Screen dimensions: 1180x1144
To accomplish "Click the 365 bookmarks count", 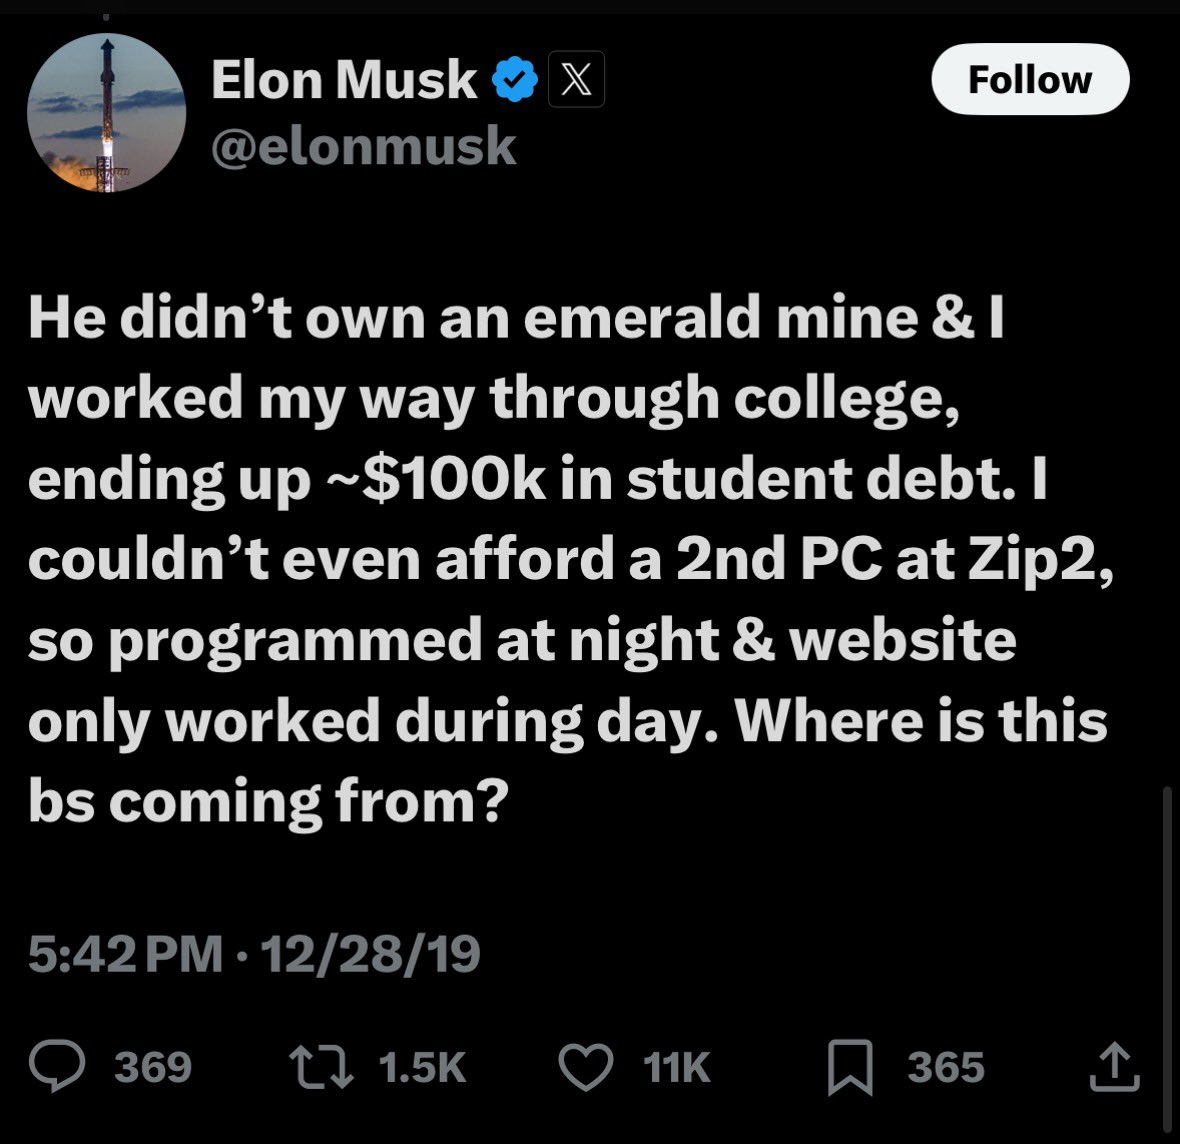I will click(945, 1067).
